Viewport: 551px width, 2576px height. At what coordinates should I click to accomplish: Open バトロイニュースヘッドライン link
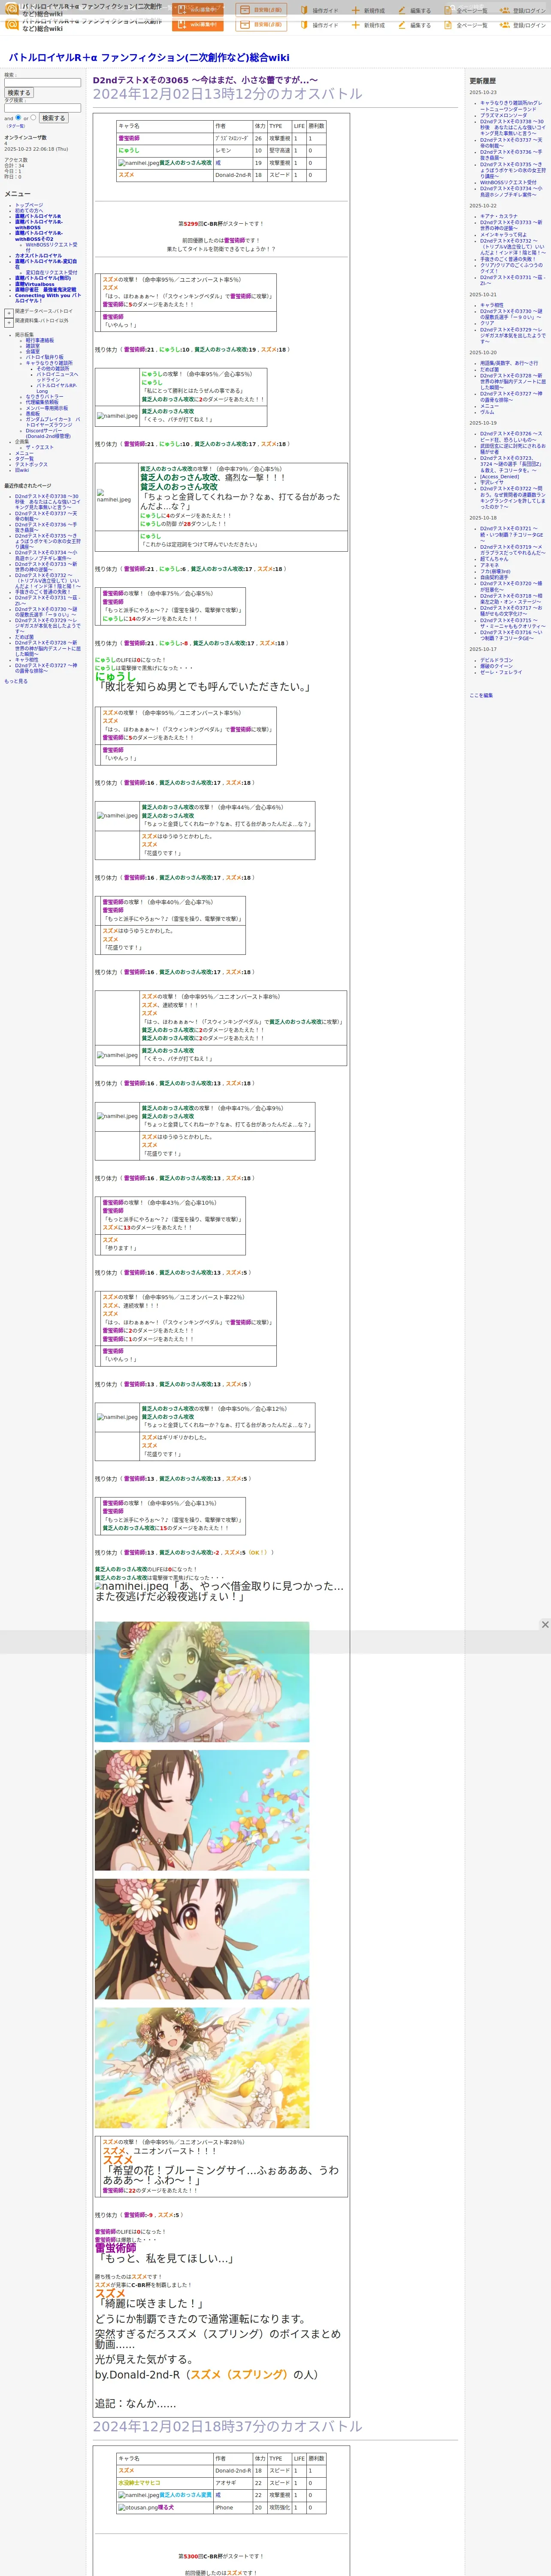[x=57, y=377]
